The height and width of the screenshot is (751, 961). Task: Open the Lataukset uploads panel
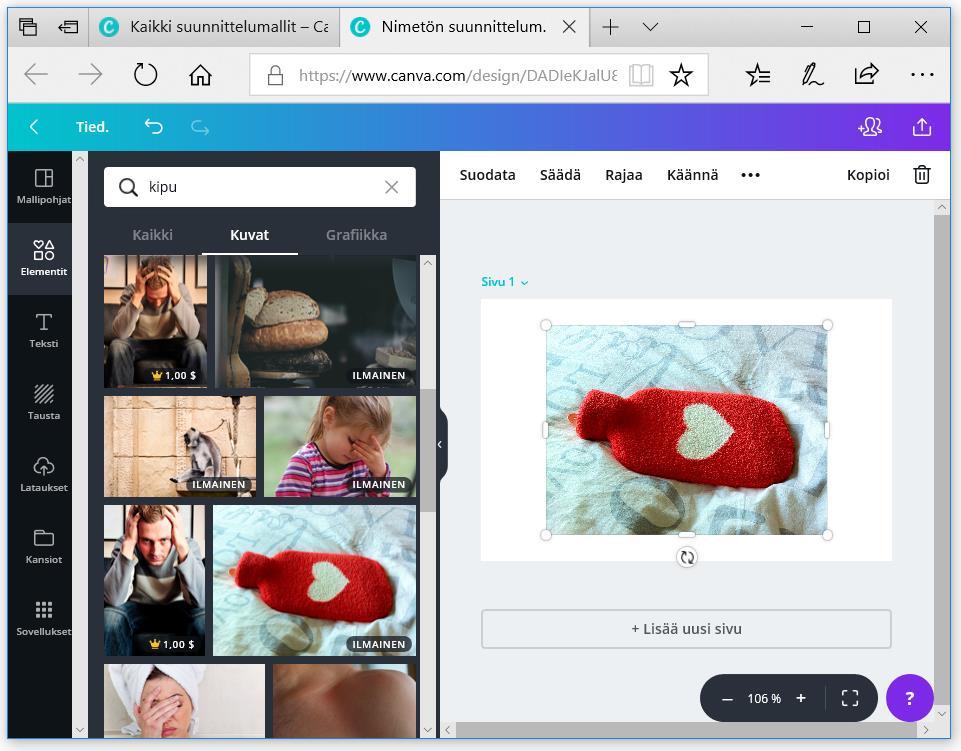point(43,475)
